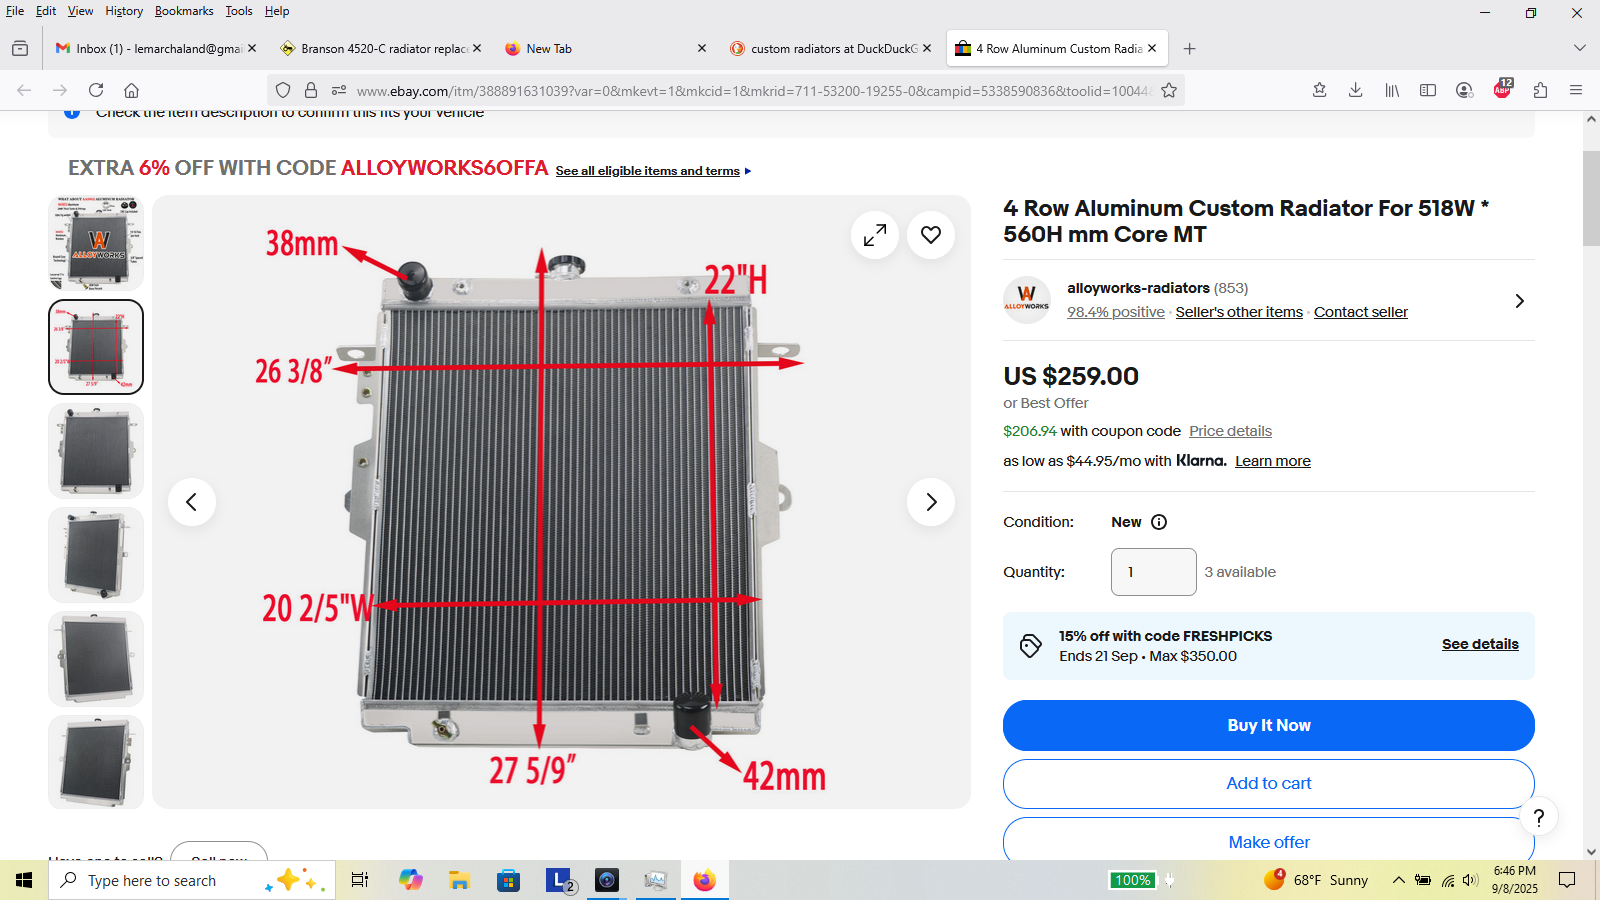Add item to watchlist with heart icon
The height and width of the screenshot is (900, 1600).
click(931, 235)
